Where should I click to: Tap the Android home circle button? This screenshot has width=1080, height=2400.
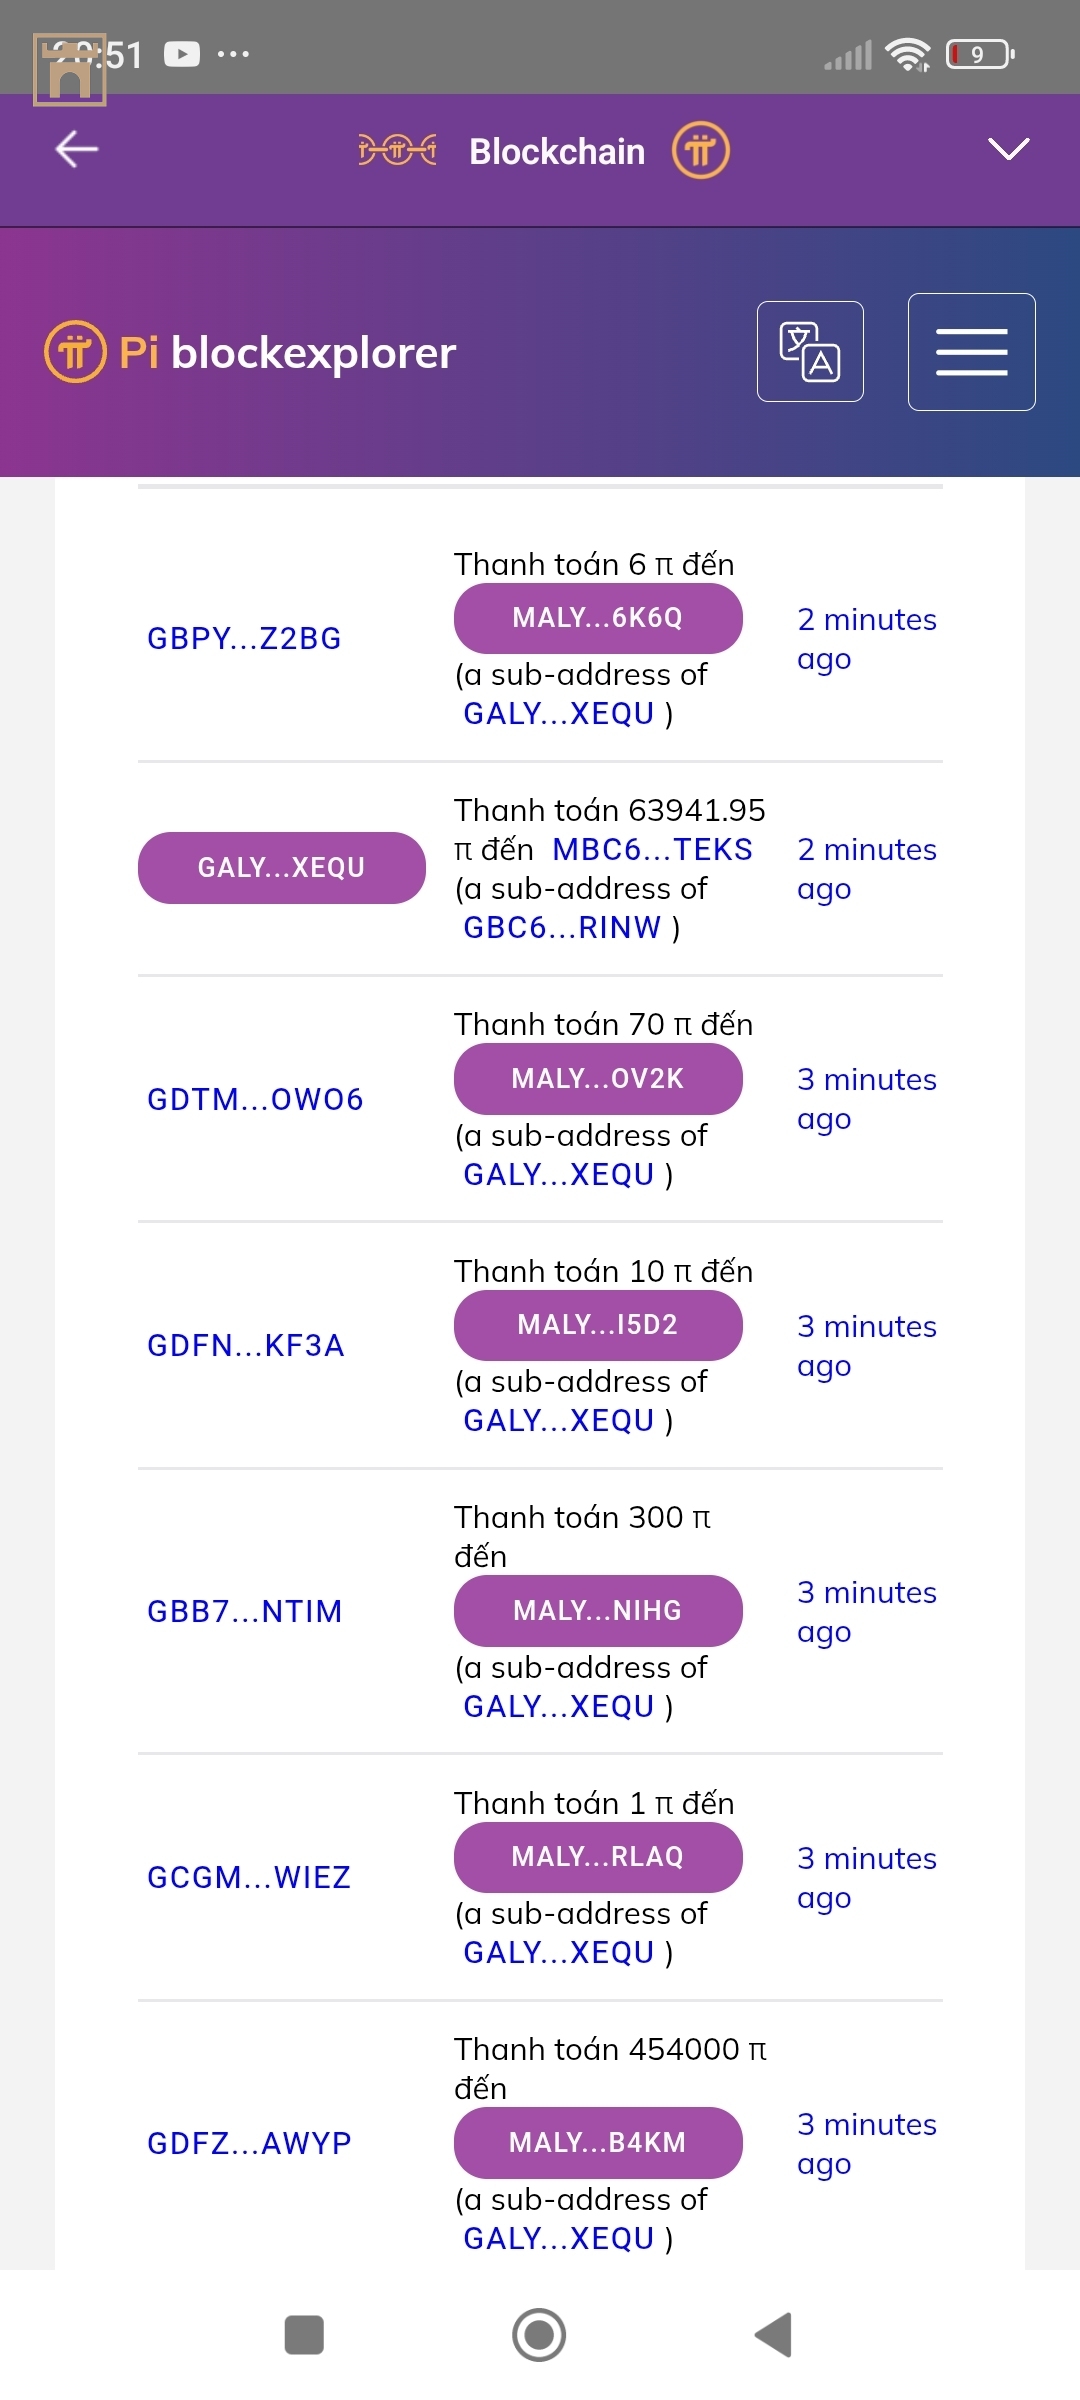pos(539,2335)
